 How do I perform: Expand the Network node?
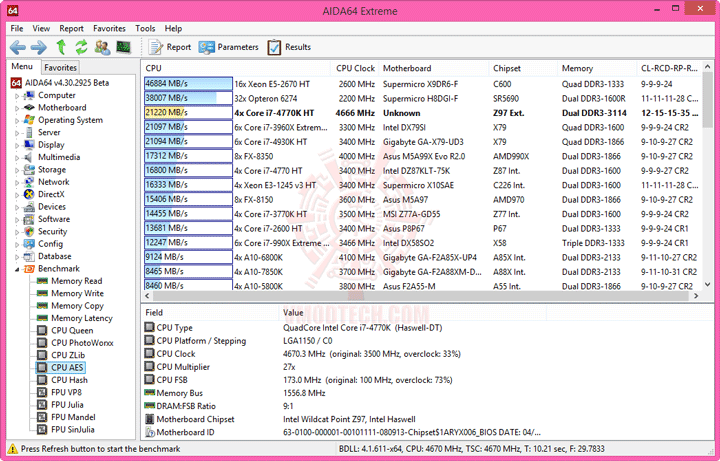pos(17,183)
